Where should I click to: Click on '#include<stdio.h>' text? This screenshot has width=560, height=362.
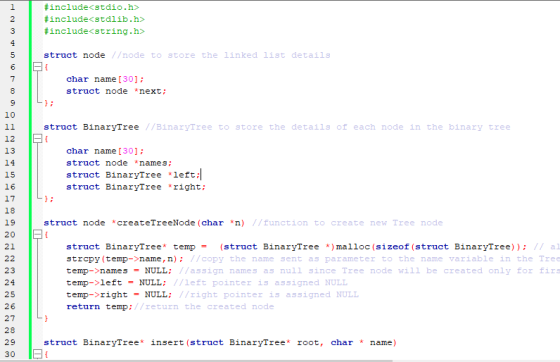click(x=91, y=7)
